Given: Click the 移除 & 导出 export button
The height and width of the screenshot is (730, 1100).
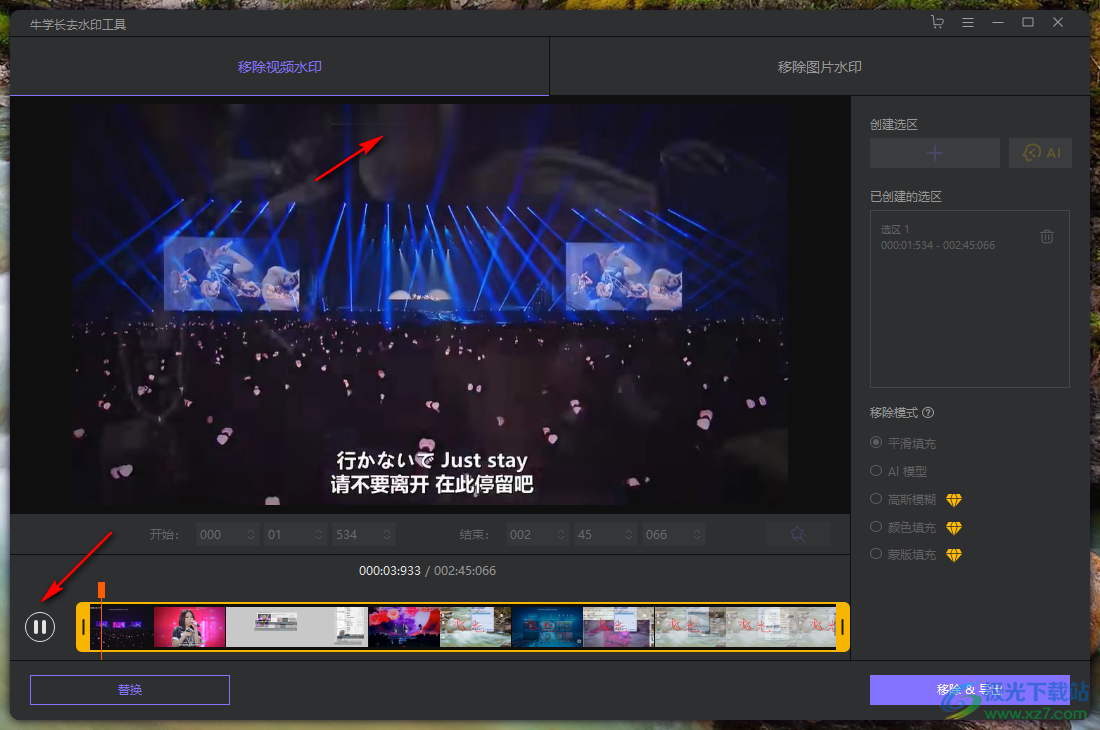Looking at the screenshot, I should coord(970,690).
